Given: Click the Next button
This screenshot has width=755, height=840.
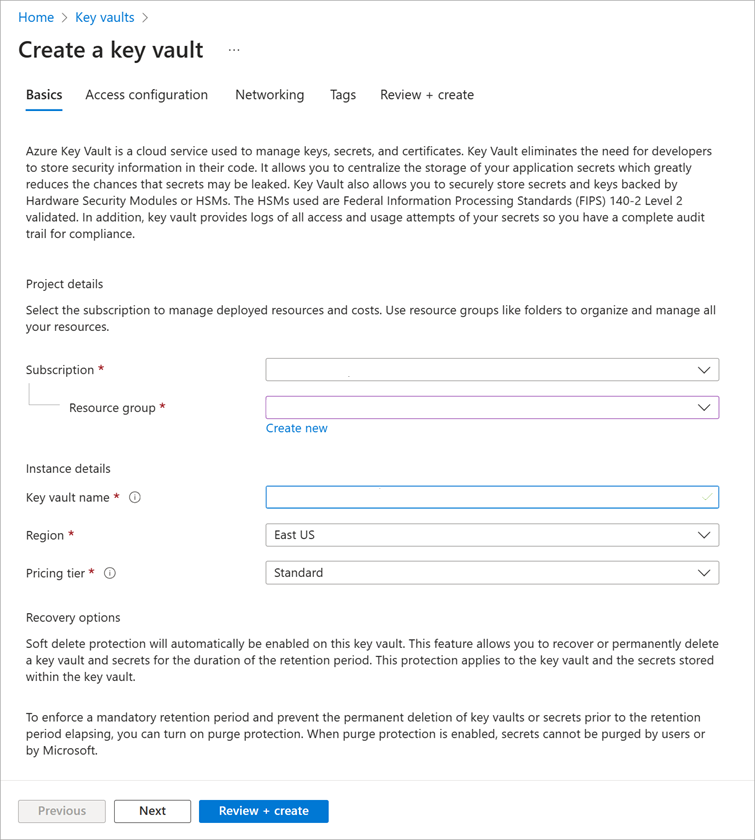Looking at the screenshot, I should (152, 811).
